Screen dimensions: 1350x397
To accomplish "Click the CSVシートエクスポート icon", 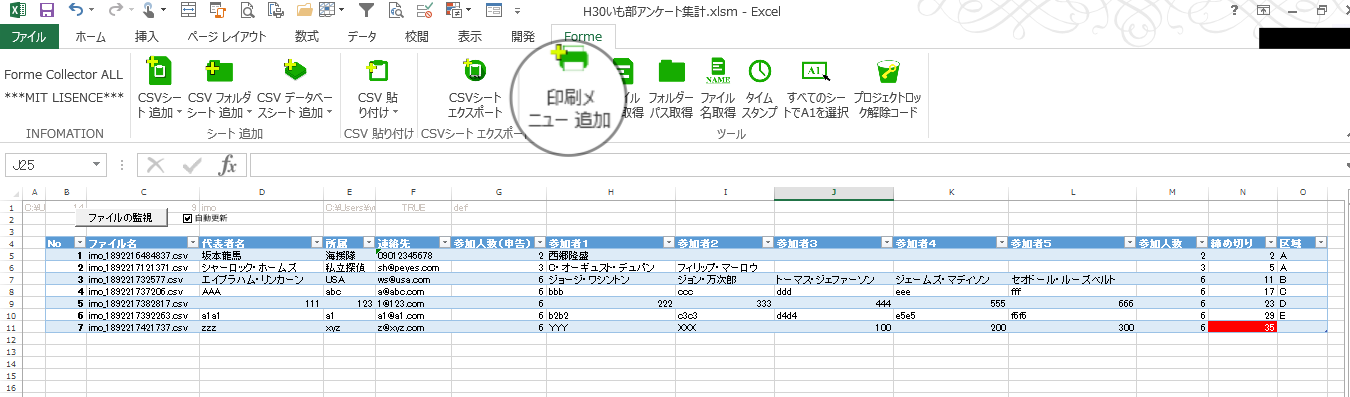I will point(474,71).
